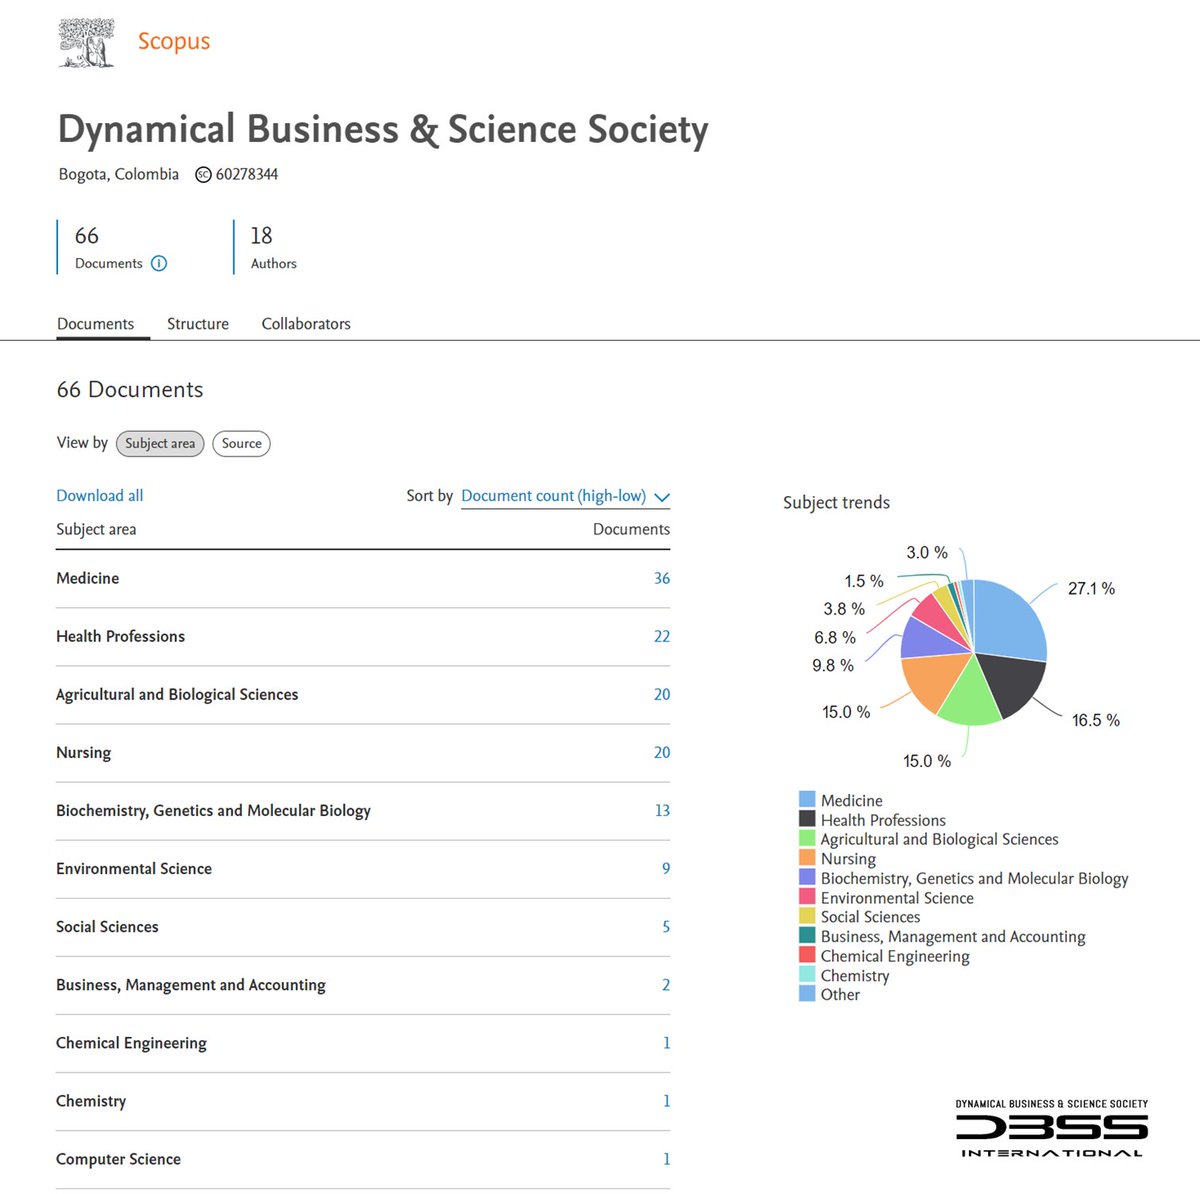This screenshot has height=1194, width=1200.
Task: Expand the sort dropdown chevron arrow
Action: click(661, 497)
